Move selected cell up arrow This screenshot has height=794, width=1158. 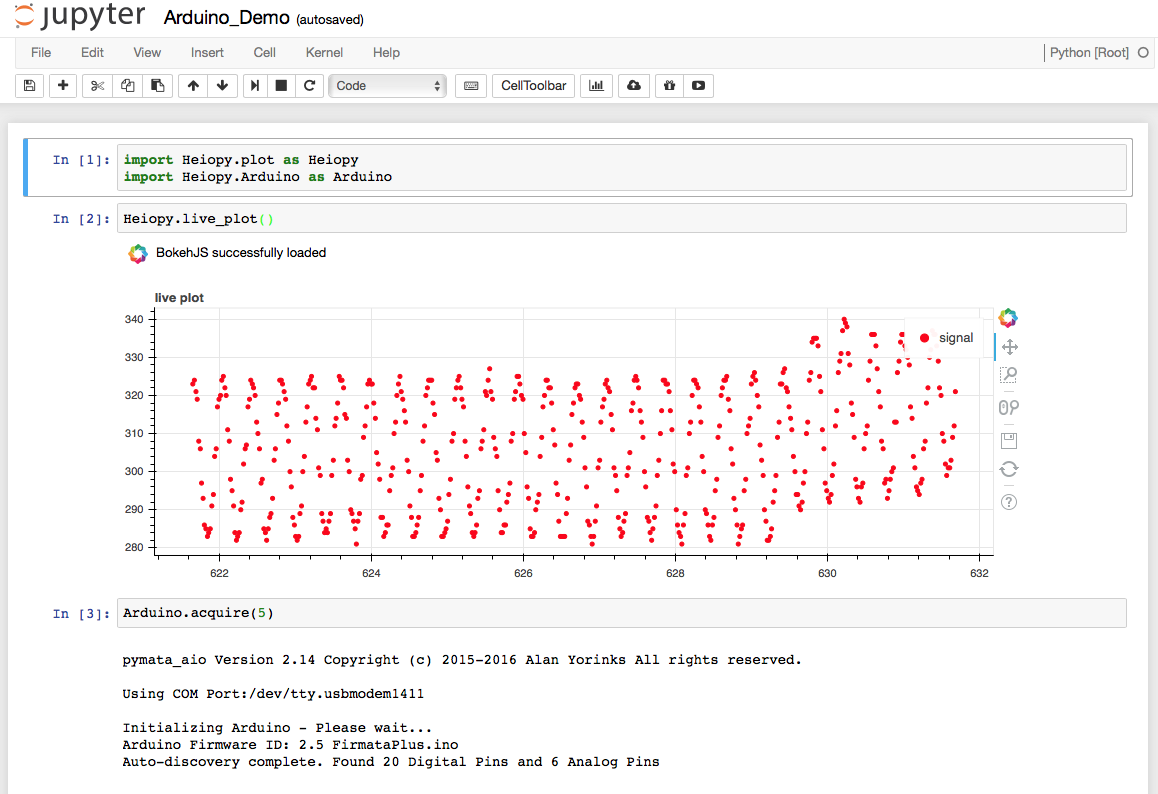(x=193, y=86)
